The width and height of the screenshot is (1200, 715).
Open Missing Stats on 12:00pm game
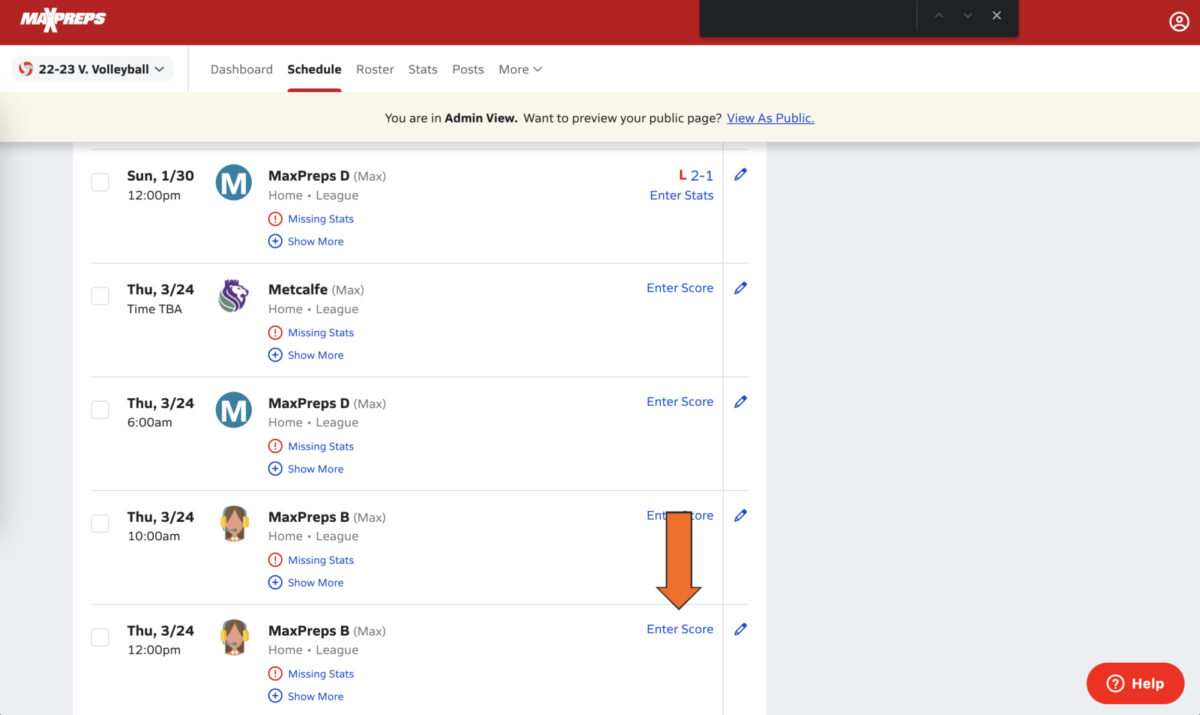tap(311, 675)
